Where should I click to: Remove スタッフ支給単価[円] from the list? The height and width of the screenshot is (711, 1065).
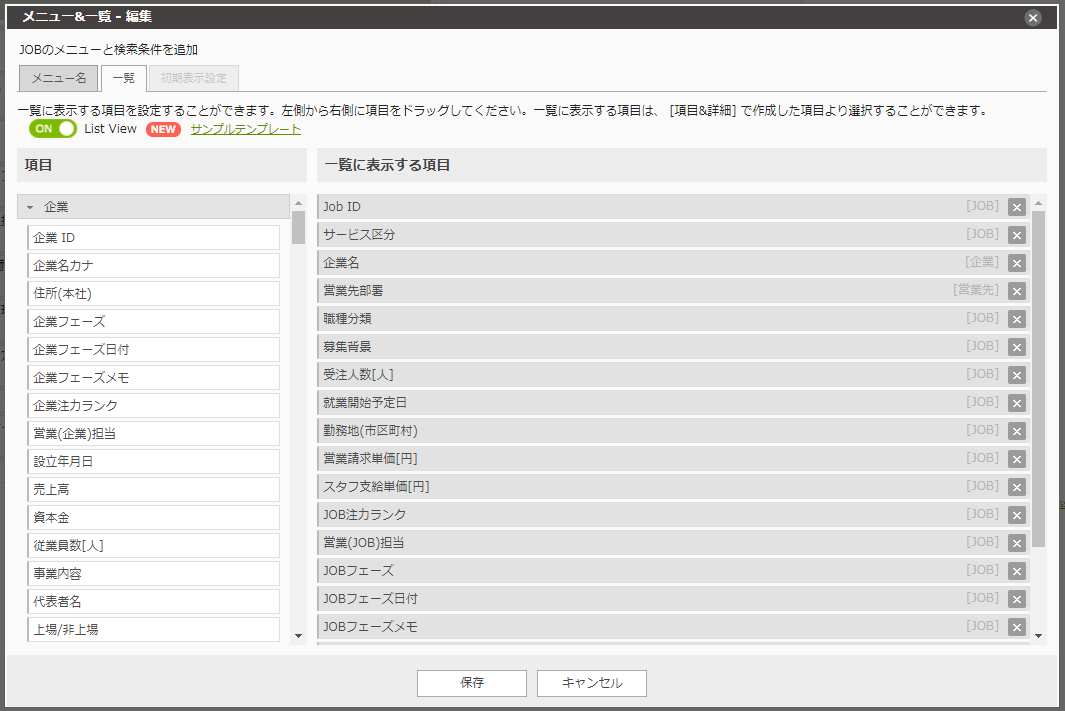click(x=1017, y=487)
